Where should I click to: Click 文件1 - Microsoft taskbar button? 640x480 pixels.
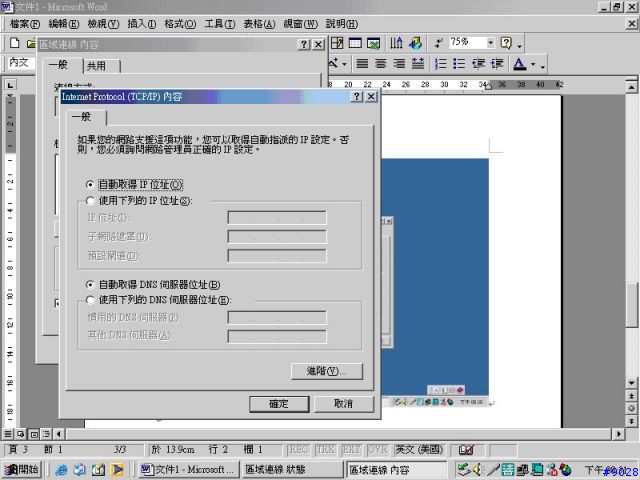(188, 470)
